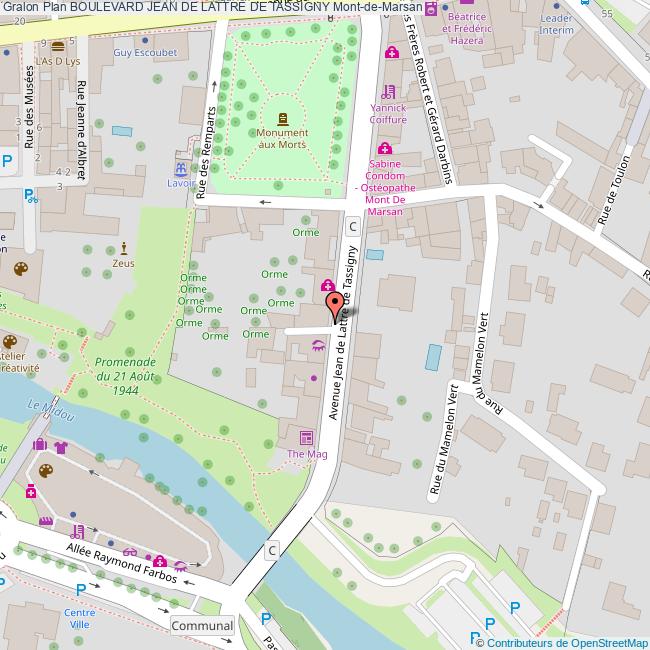Select the Monument aux Morts memorial icon
This screenshot has height=650, width=650.
[x=281, y=119]
